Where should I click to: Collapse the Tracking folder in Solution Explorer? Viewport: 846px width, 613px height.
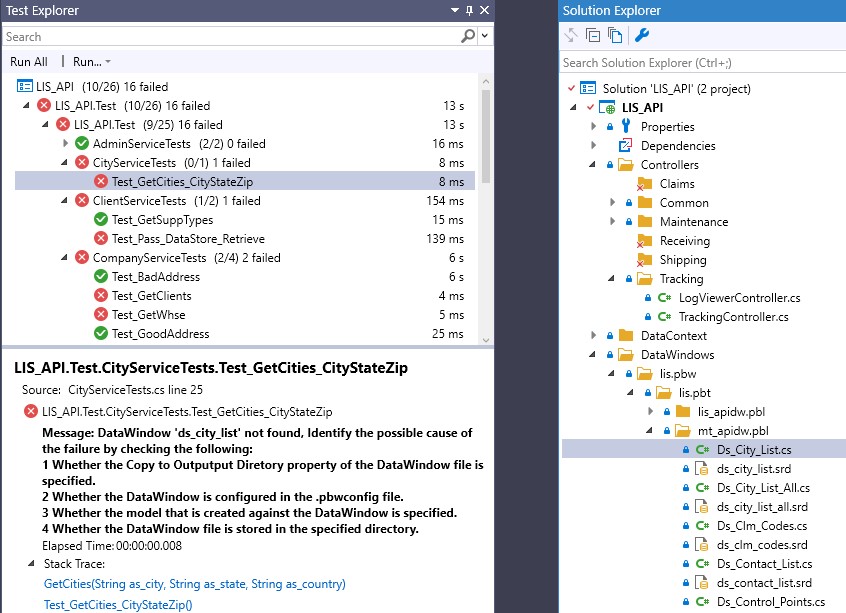(x=613, y=279)
